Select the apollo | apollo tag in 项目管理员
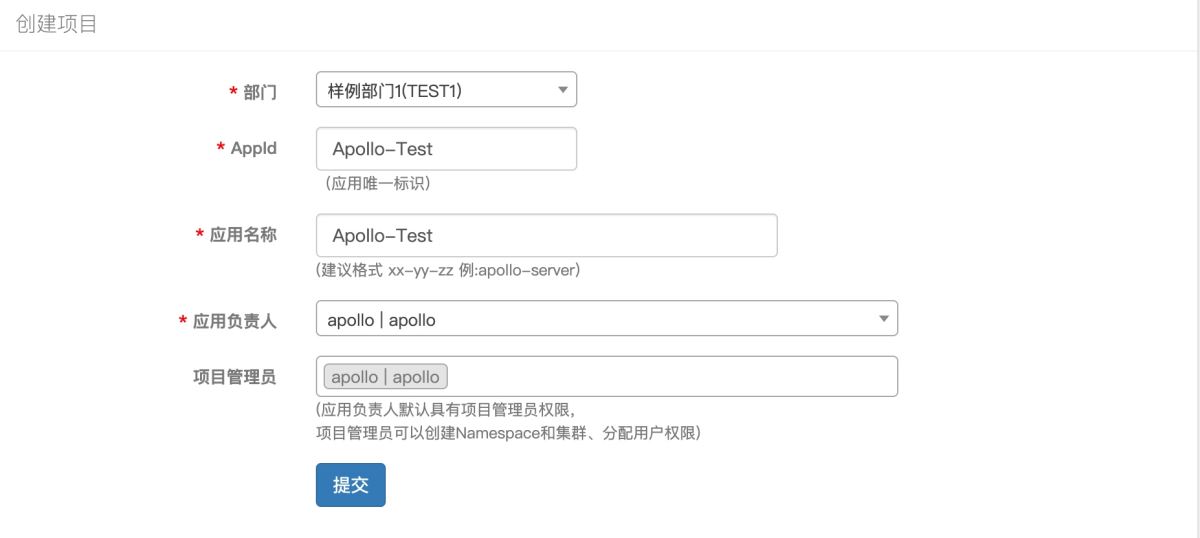This screenshot has height=538, width=1200. [386, 377]
